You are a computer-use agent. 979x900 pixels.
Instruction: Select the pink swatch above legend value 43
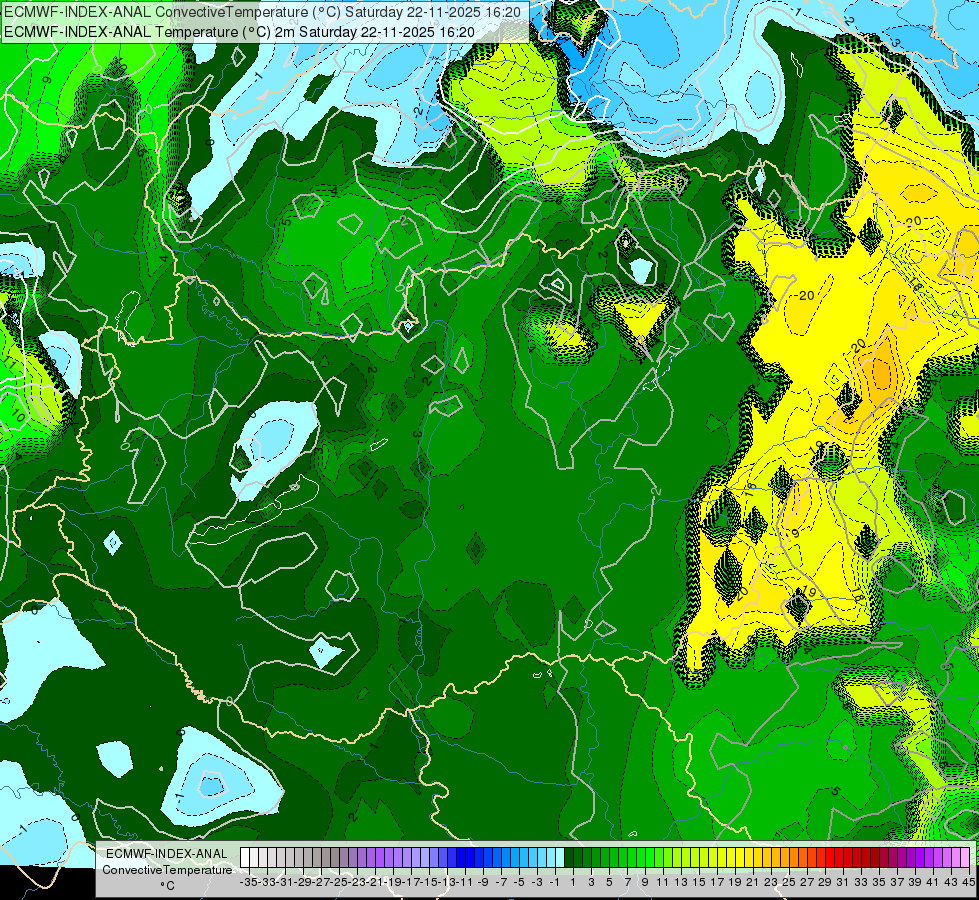click(947, 857)
